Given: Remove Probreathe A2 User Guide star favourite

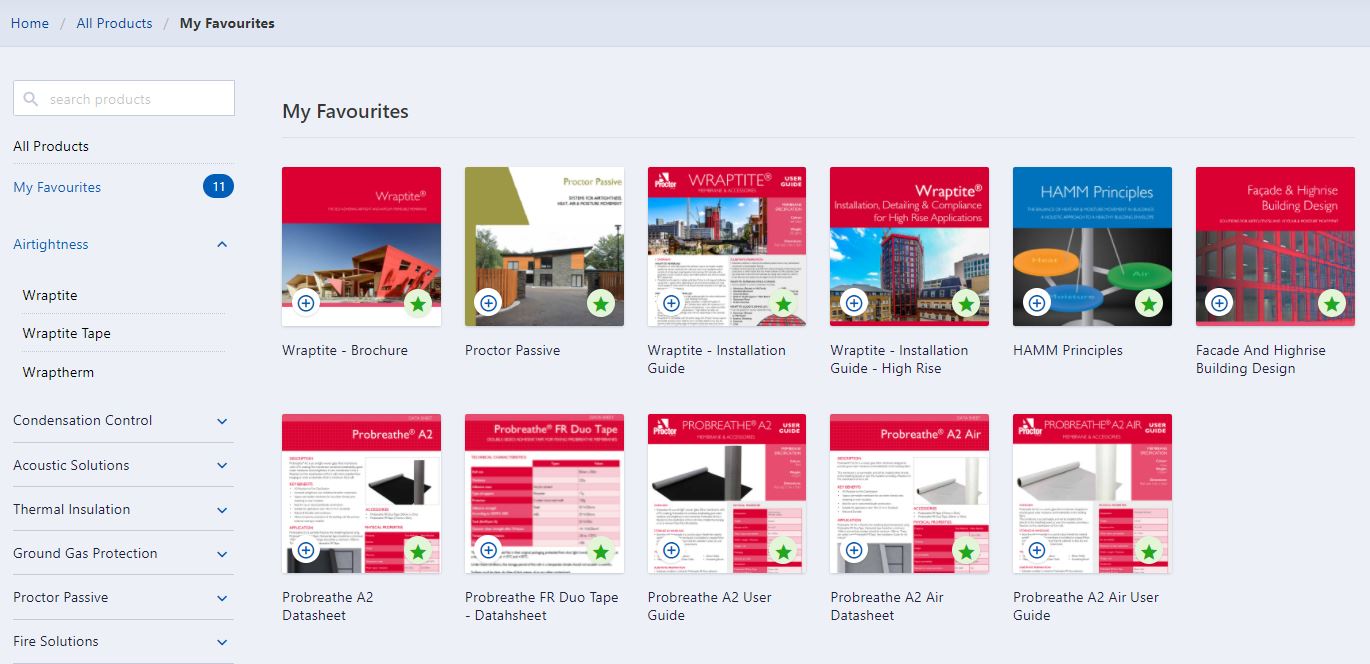Looking at the screenshot, I should point(783,551).
